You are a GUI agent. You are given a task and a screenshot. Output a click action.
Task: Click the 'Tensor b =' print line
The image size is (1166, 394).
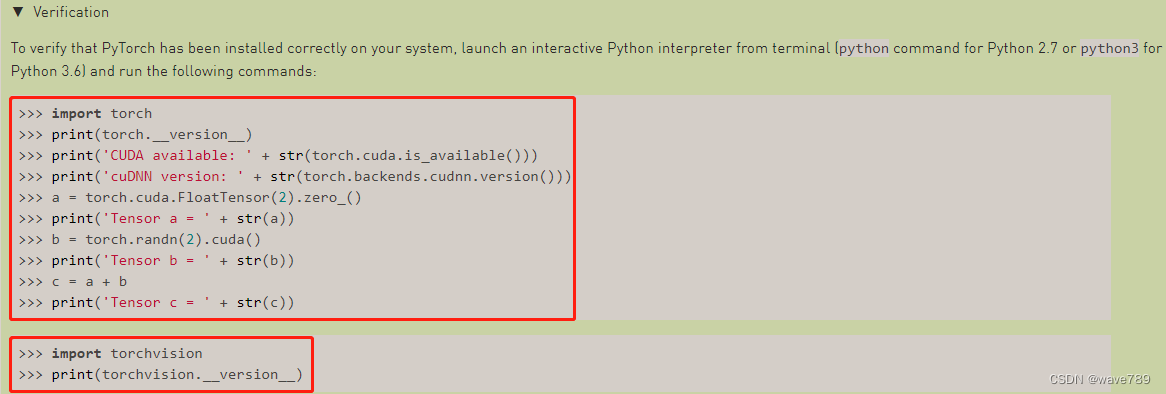point(156,260)
